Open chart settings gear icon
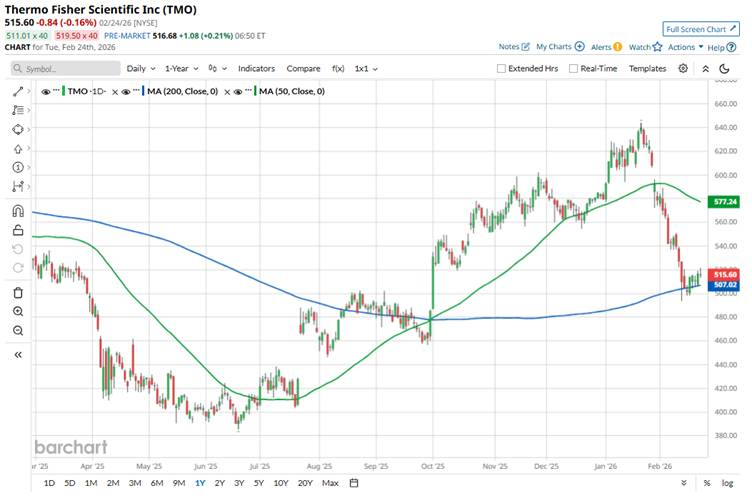Screen dimensions: 752x498 683,68
